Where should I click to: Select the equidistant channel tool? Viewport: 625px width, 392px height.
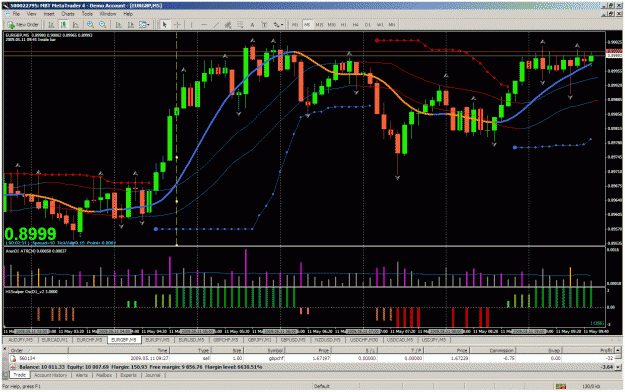click(x=228, y=25)
